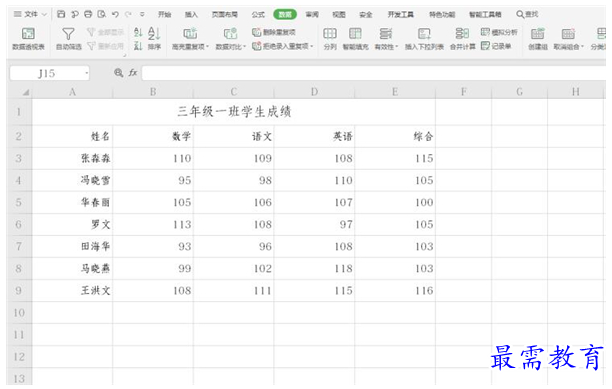Click the 查找 (Find) search button

pos(527,14)
